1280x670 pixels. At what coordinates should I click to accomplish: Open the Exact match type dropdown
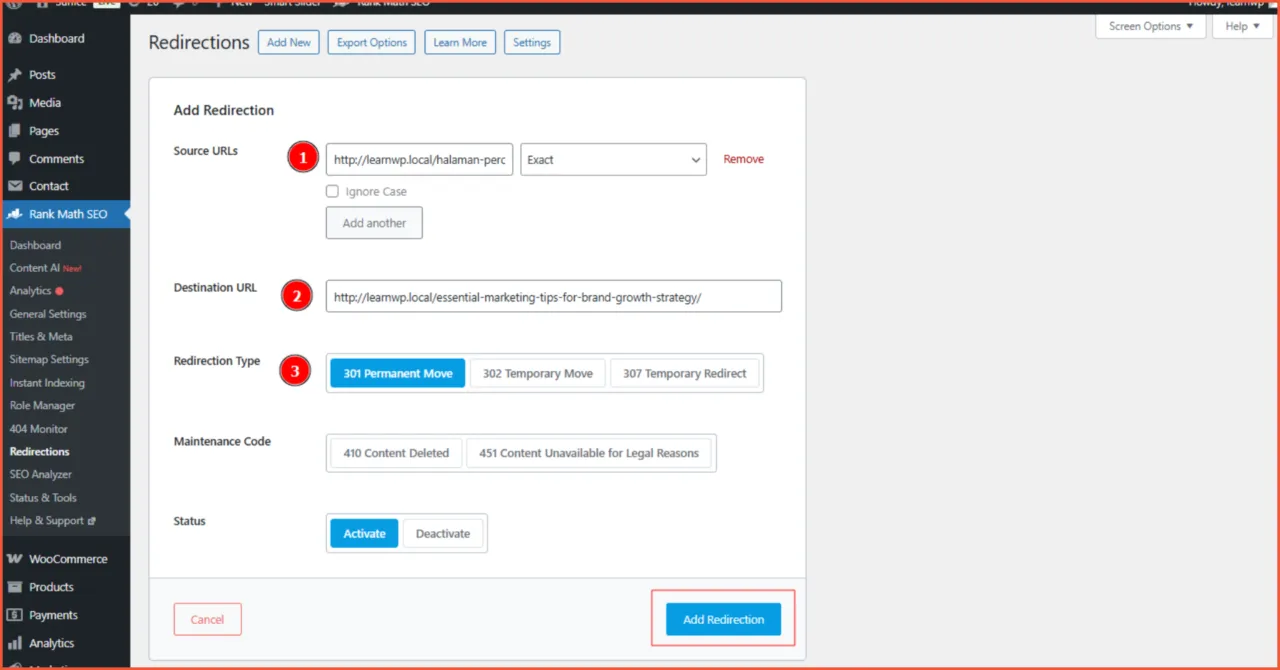pos(613,160)
